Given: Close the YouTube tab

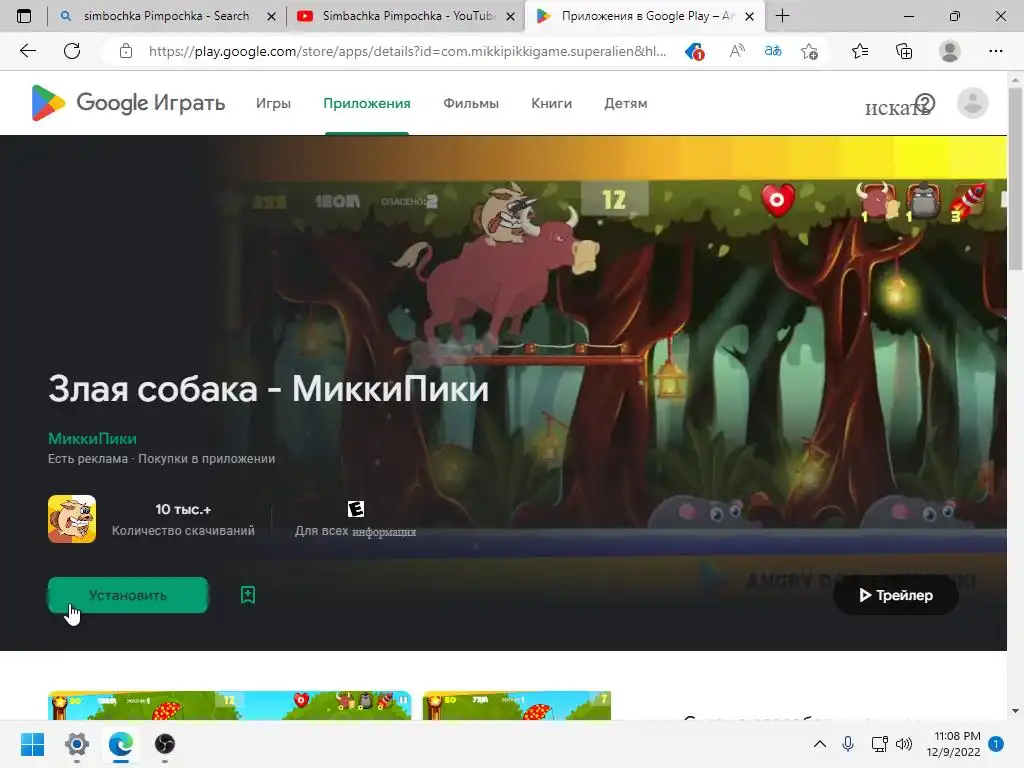Looking at the screenshot, I should [511, 16].
